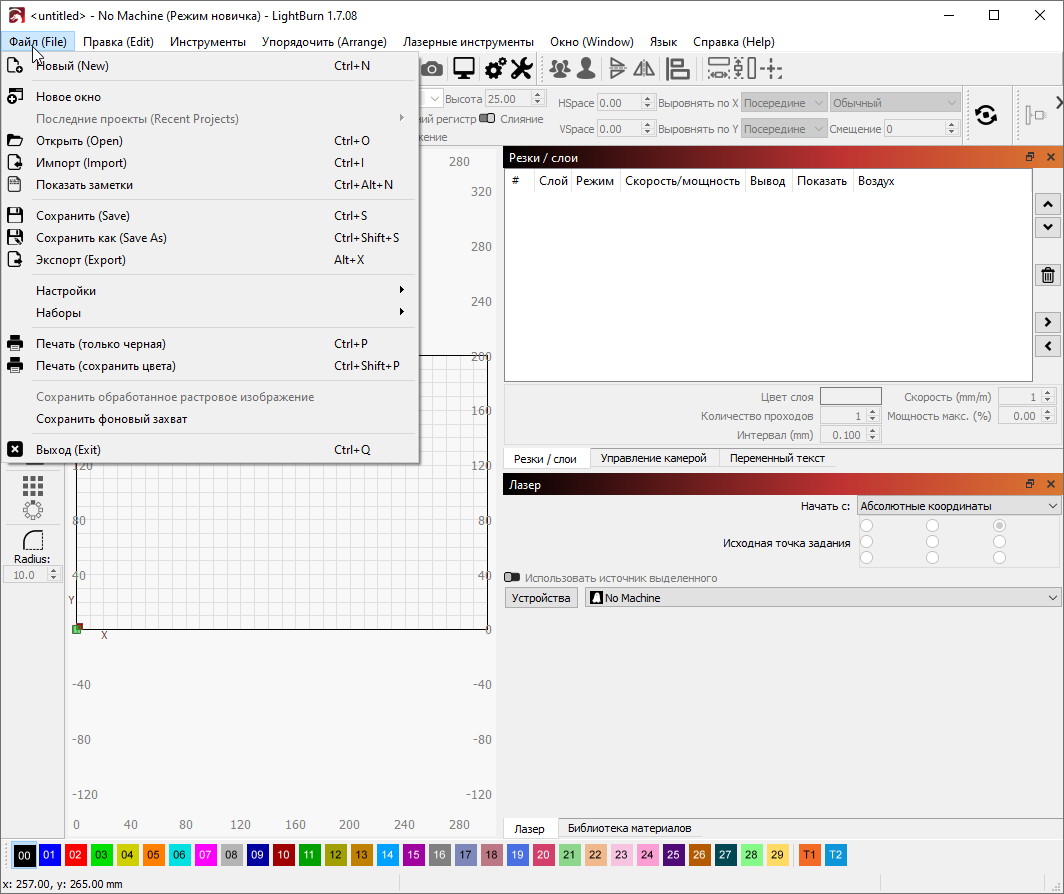Switch to Управление камерой tab

pyautogui.click(x=653, y=458)
